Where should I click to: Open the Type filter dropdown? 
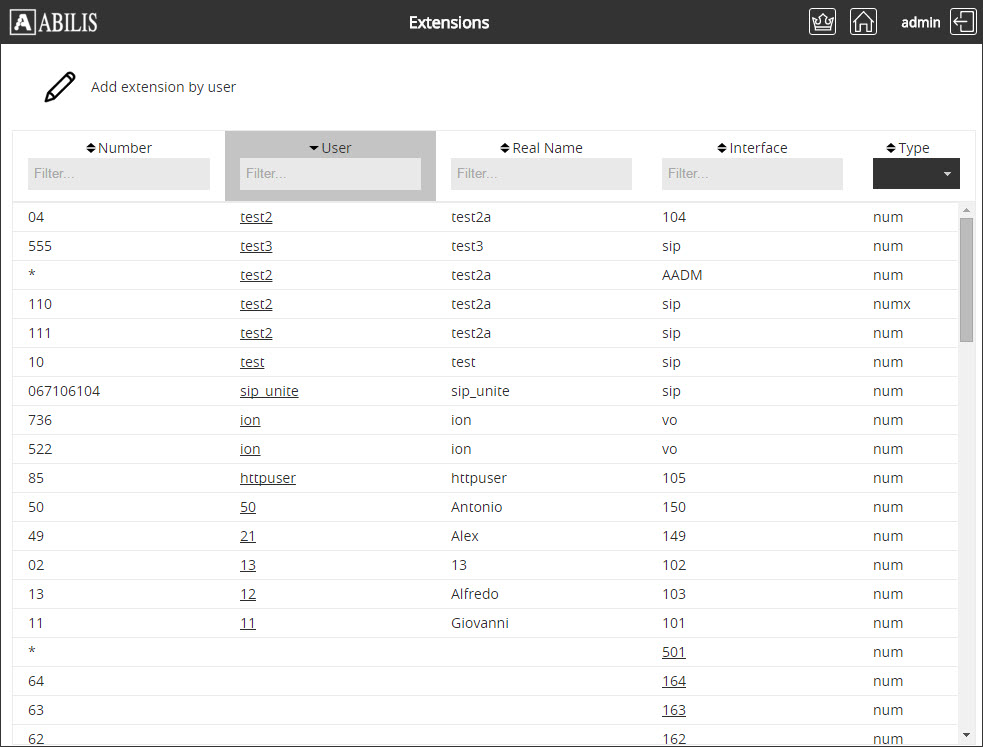tap(916, 174)
